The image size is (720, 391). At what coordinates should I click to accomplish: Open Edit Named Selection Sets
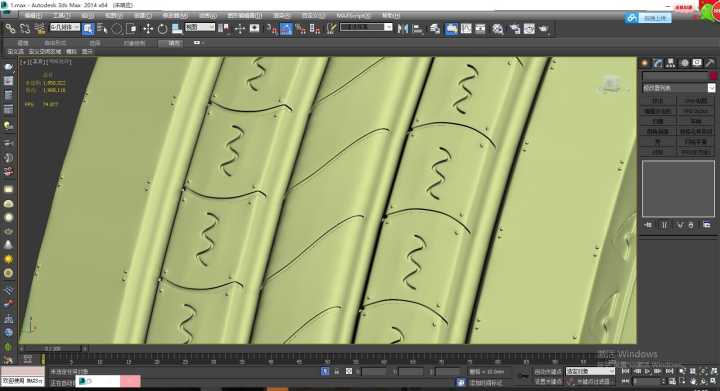click(331, 29)
